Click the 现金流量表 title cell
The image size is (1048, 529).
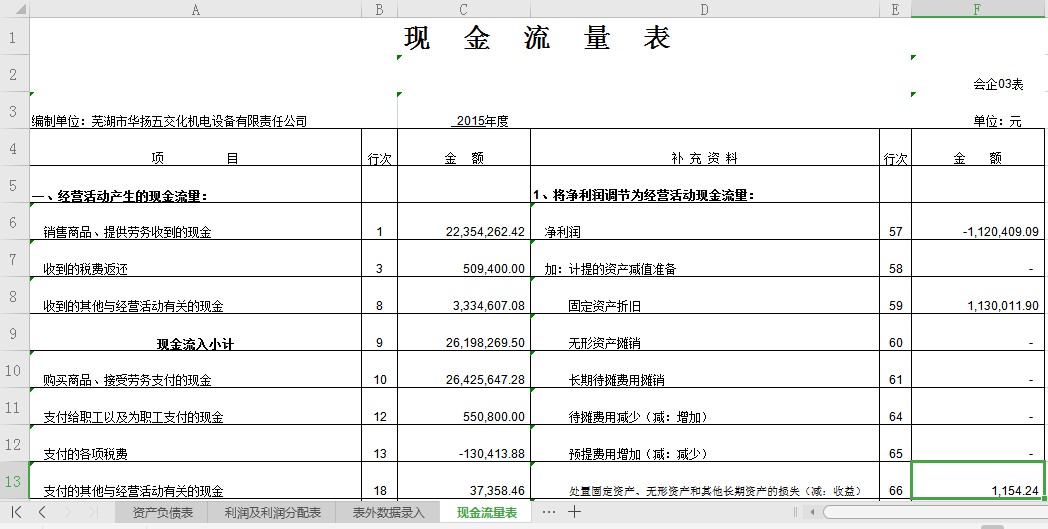(x=537, y=38)
